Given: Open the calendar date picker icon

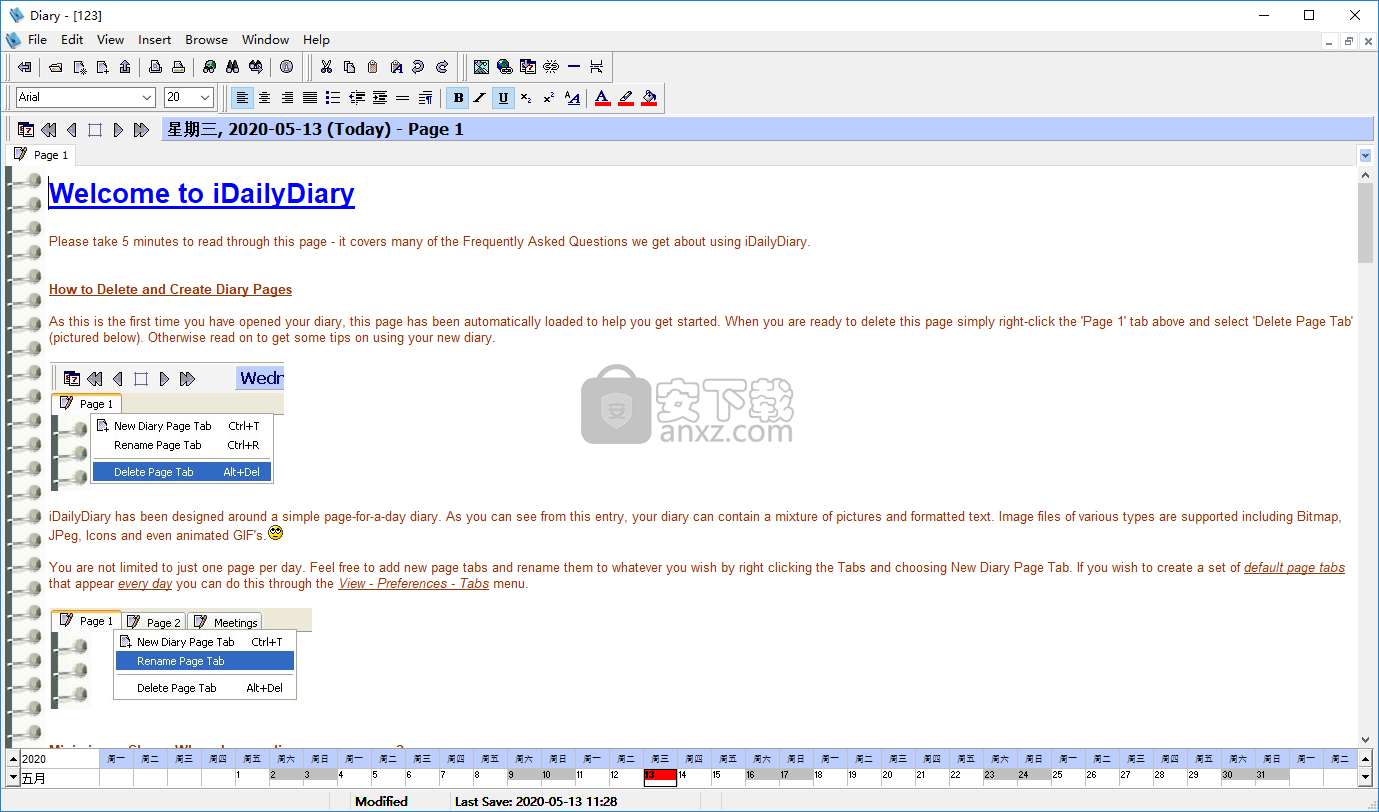Looking at the screenshot, I should (26, 129).
